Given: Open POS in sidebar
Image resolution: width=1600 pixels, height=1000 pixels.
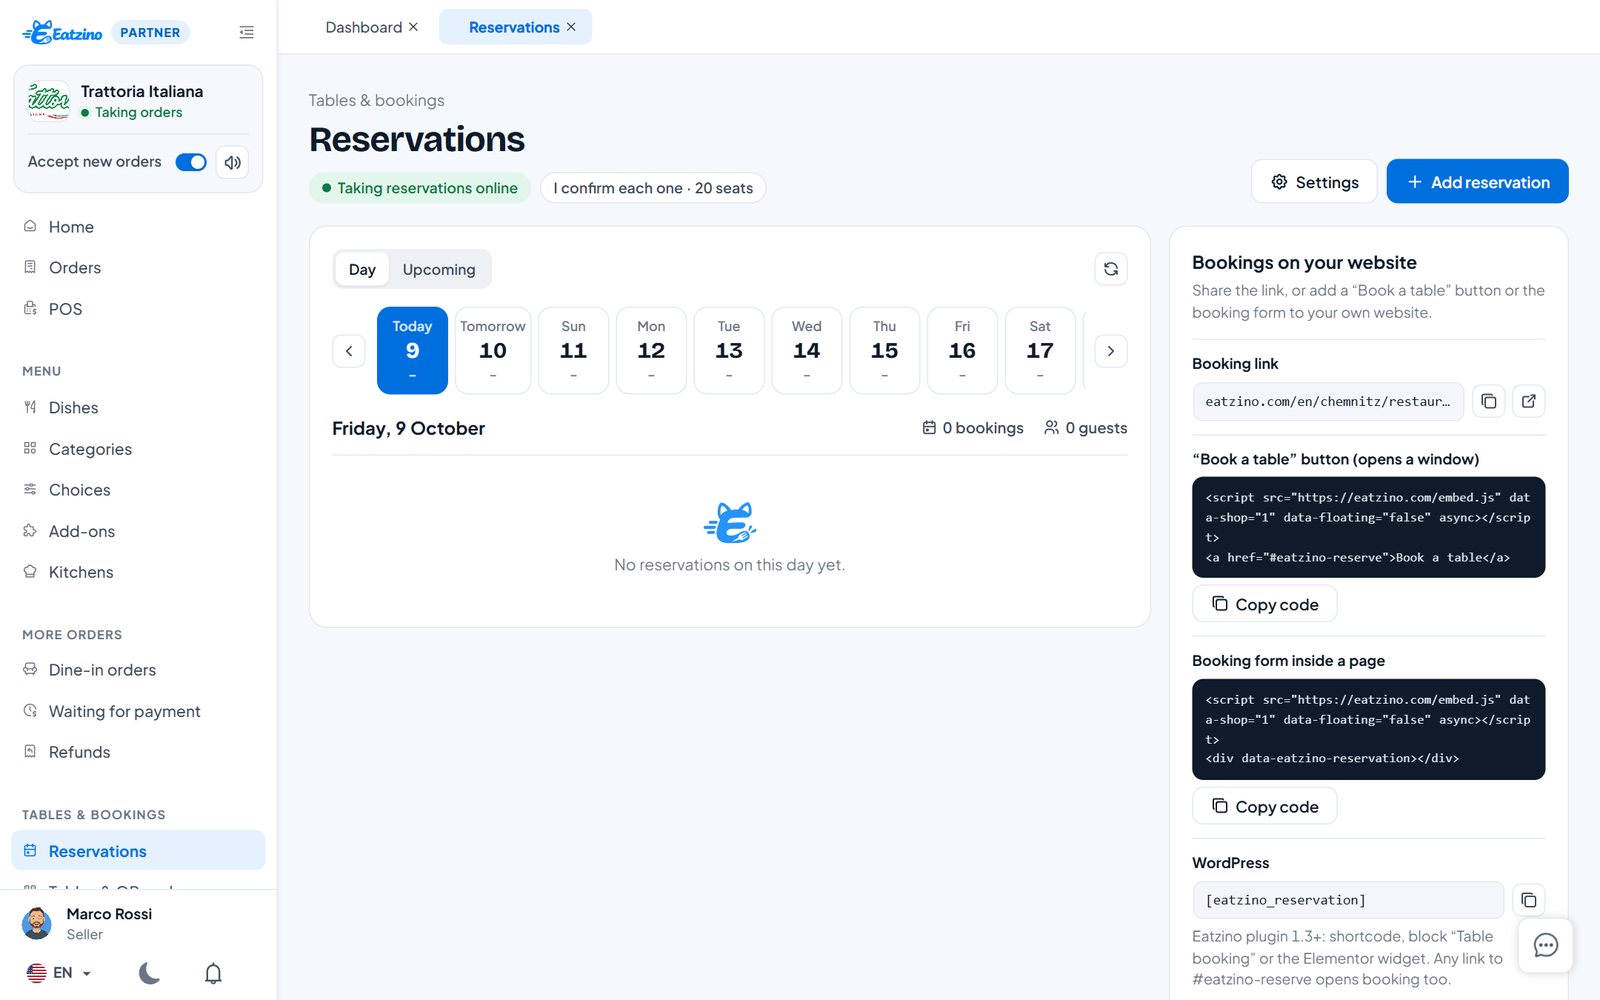Looking at the screenshot, I should [x=138, y=309].
